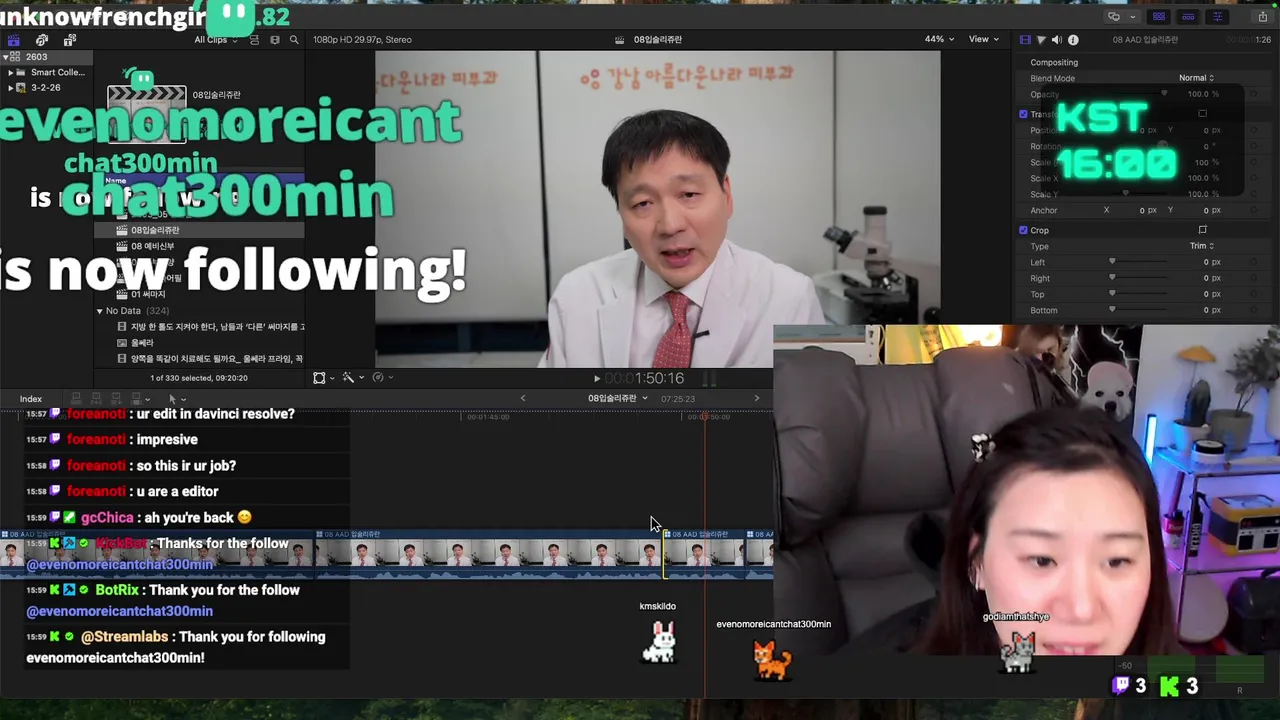Open the Transform tool under viewer
1280x720 pixels.
point(319,378)
